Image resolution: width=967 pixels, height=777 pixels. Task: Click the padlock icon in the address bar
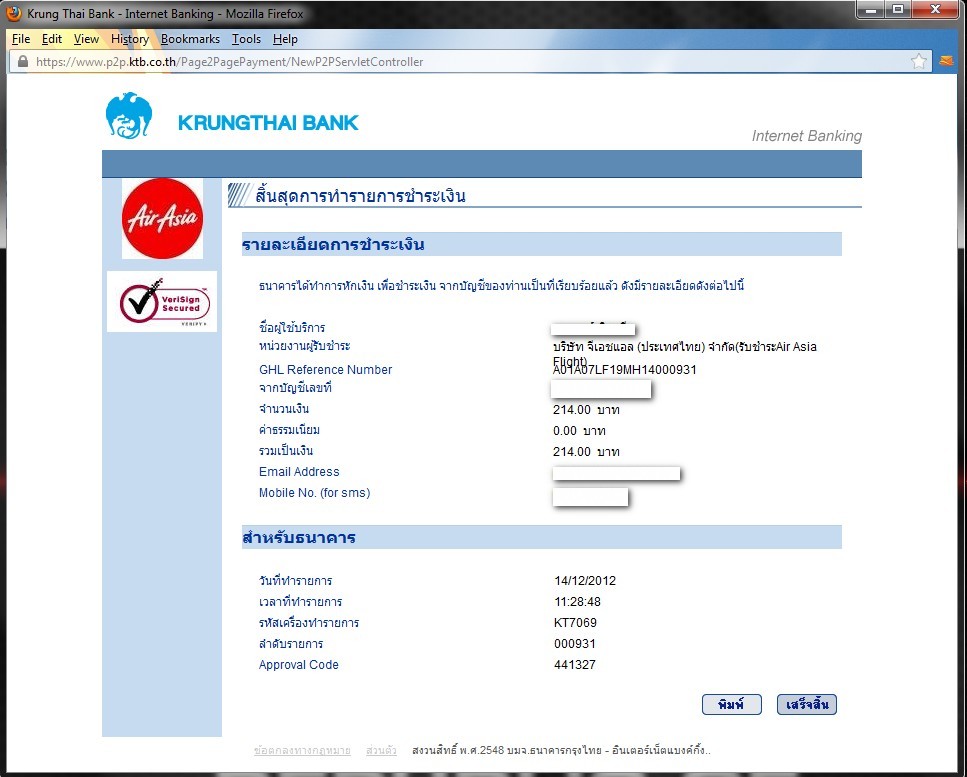[x=23, y=62]
